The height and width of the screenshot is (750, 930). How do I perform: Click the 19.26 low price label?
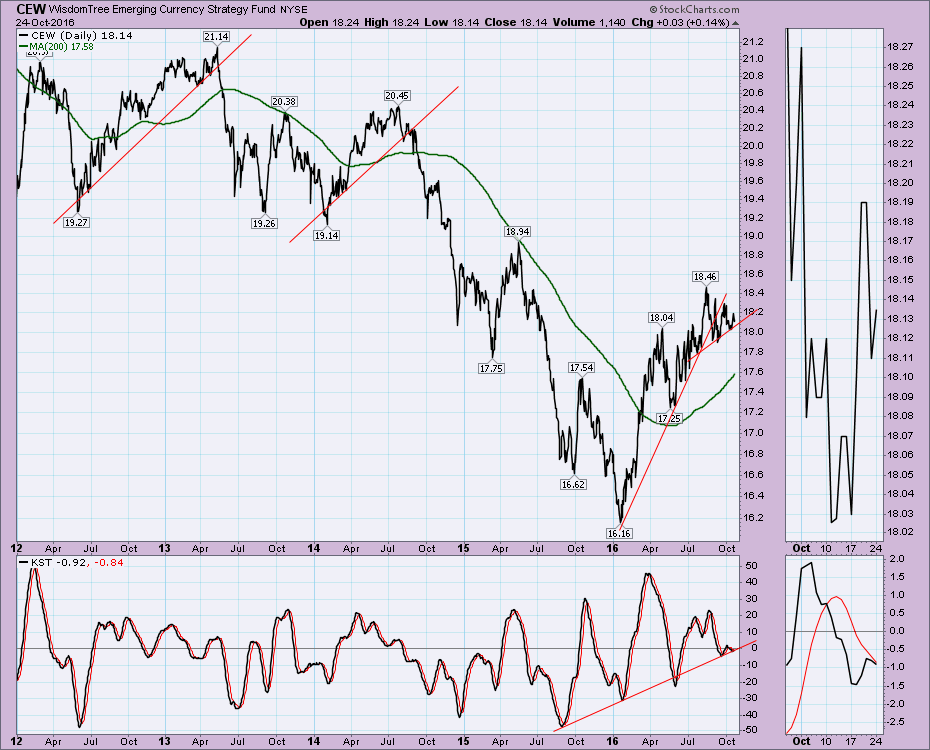tap(264, 224)
